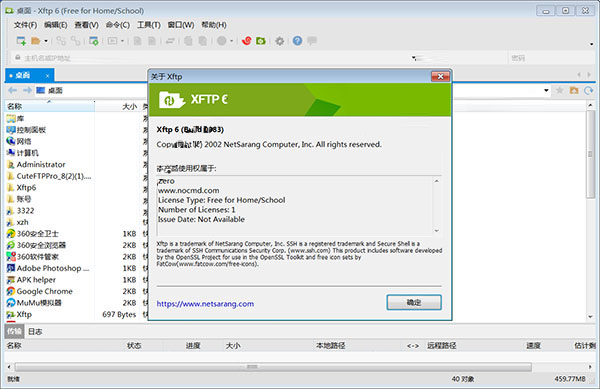This screenshot has width=600, height=389.
Task: Click the forward navigation arrow
Action: [x=27, y=90]
